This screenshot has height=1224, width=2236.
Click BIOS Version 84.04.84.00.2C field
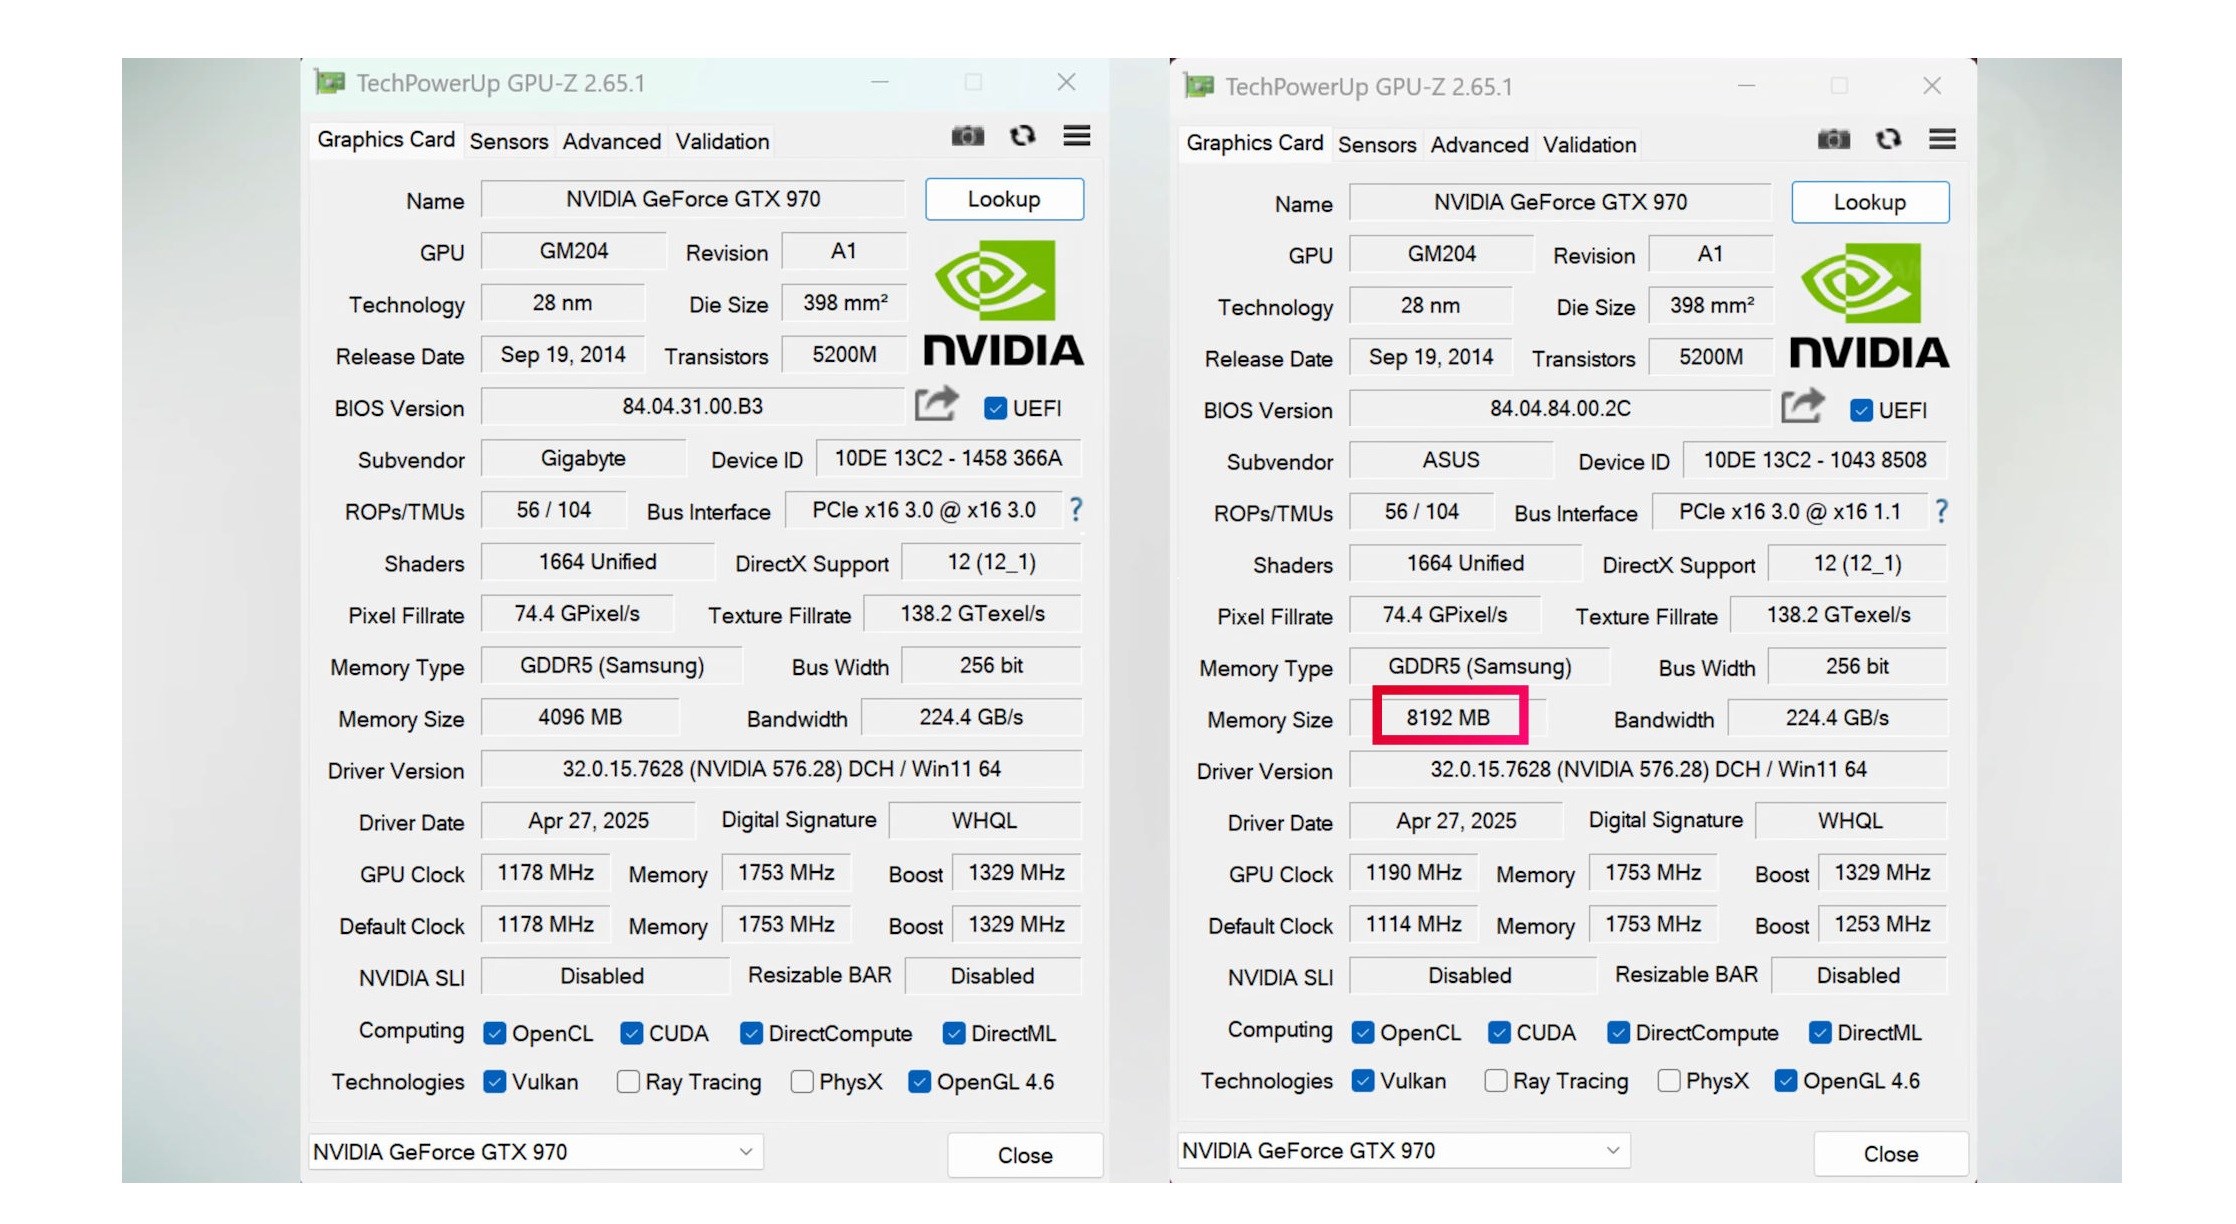[x=1560, y=408]
